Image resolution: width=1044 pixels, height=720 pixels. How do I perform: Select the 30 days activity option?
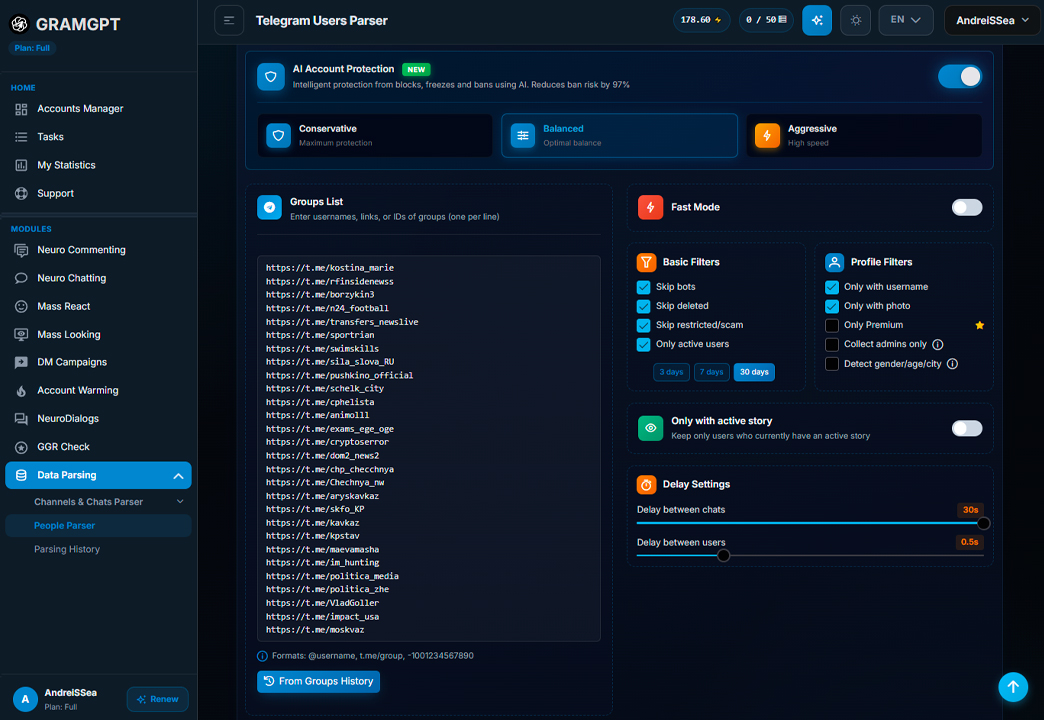tap(754, 372)
